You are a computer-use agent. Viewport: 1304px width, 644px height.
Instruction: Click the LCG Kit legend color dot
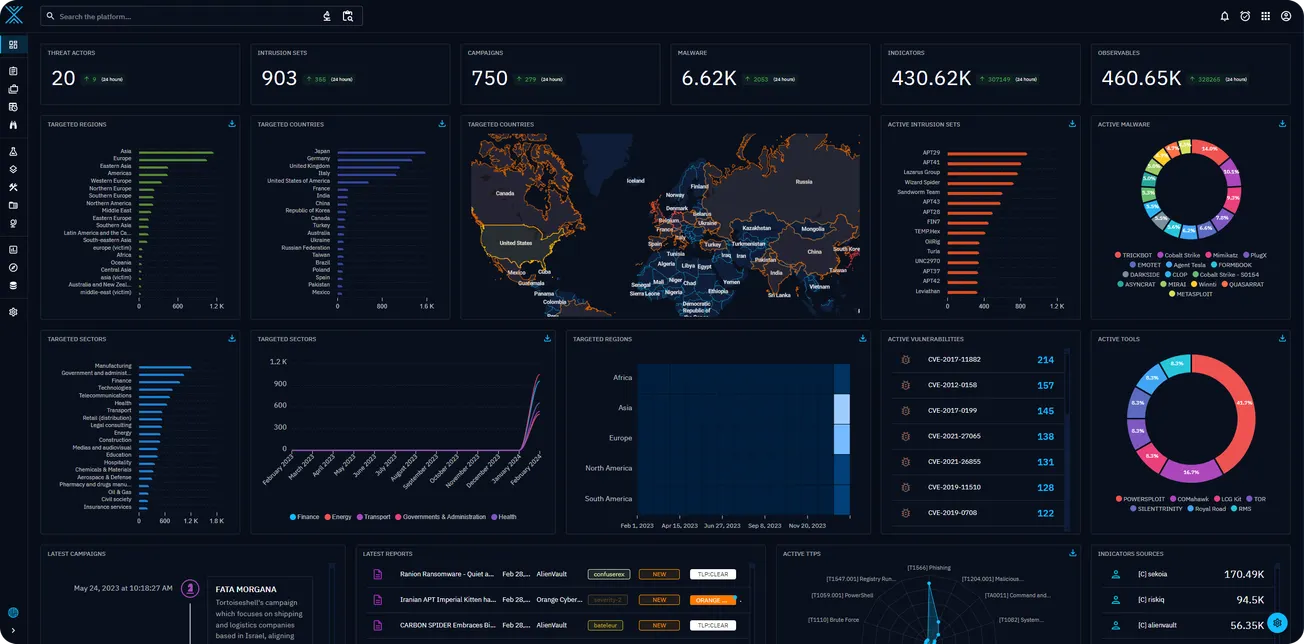(x=1216, y=499)
